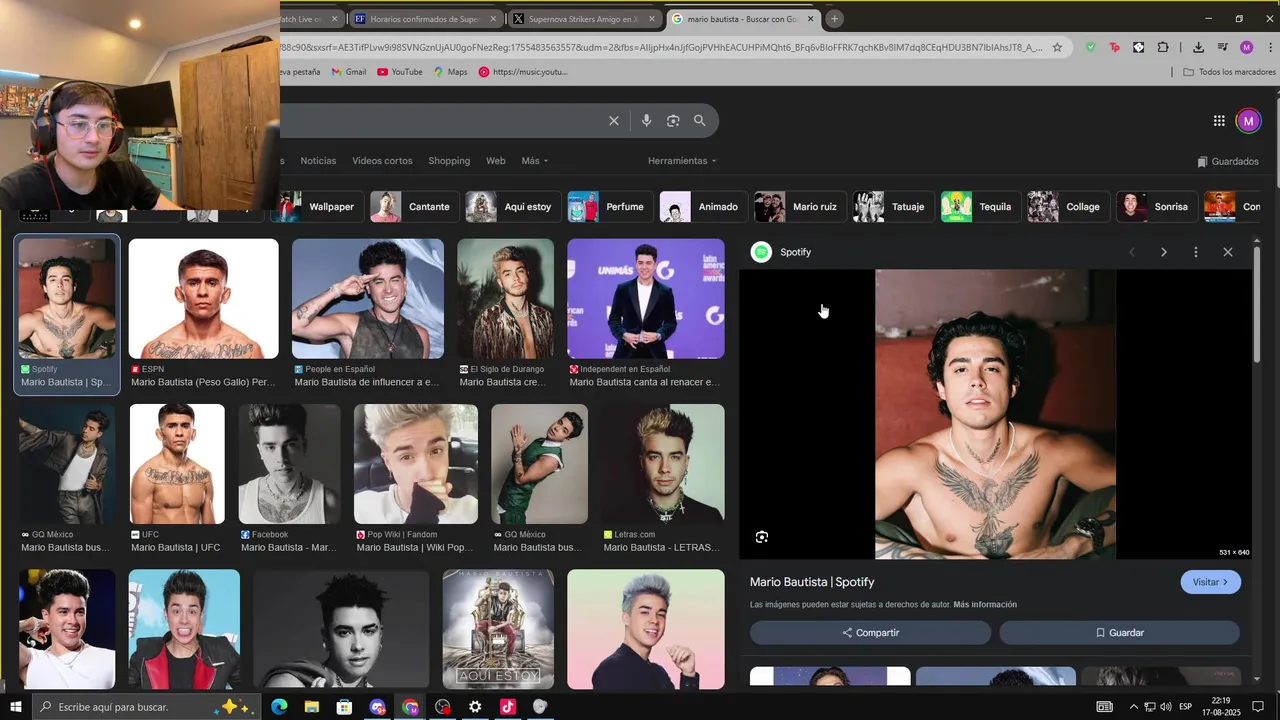The height and width of the screenshot is (720, 1280).
Task: Close the Horarios confirmados tab
Action: [x=493, y=18]
